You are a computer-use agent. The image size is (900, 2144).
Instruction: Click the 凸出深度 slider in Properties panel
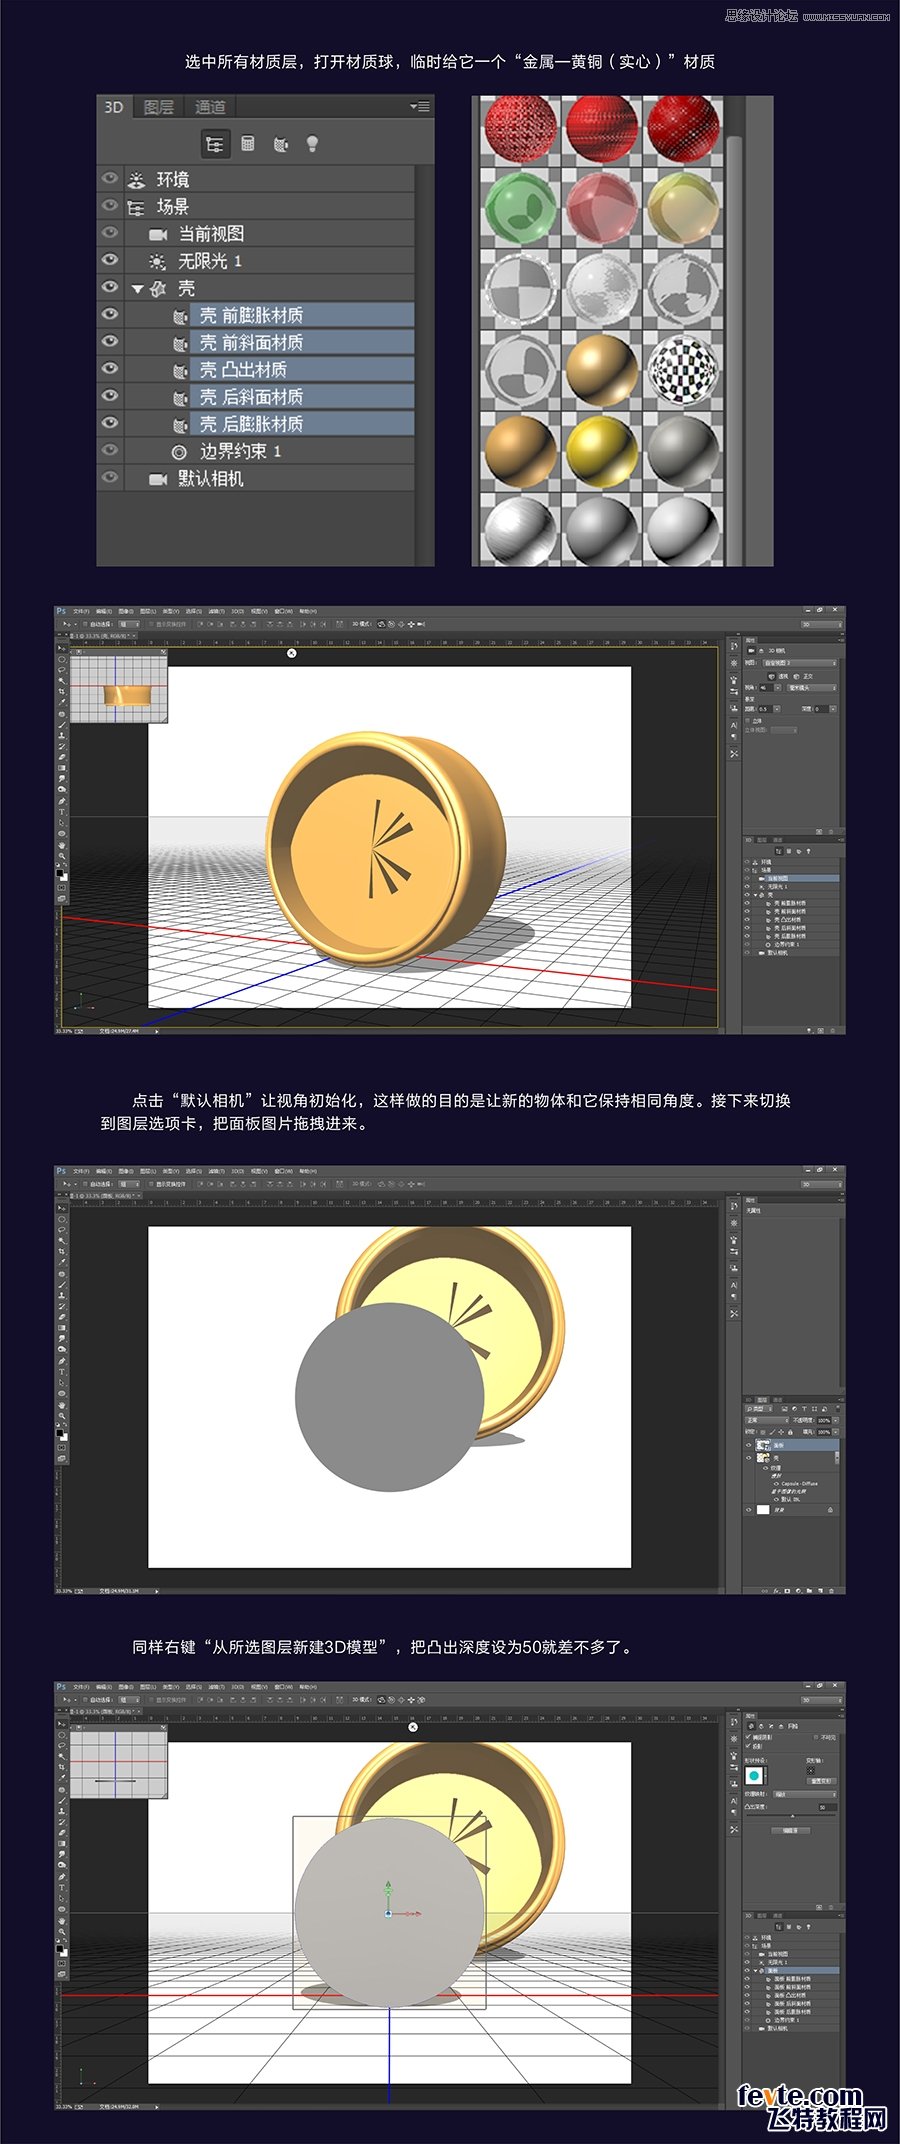[793, 1816]
